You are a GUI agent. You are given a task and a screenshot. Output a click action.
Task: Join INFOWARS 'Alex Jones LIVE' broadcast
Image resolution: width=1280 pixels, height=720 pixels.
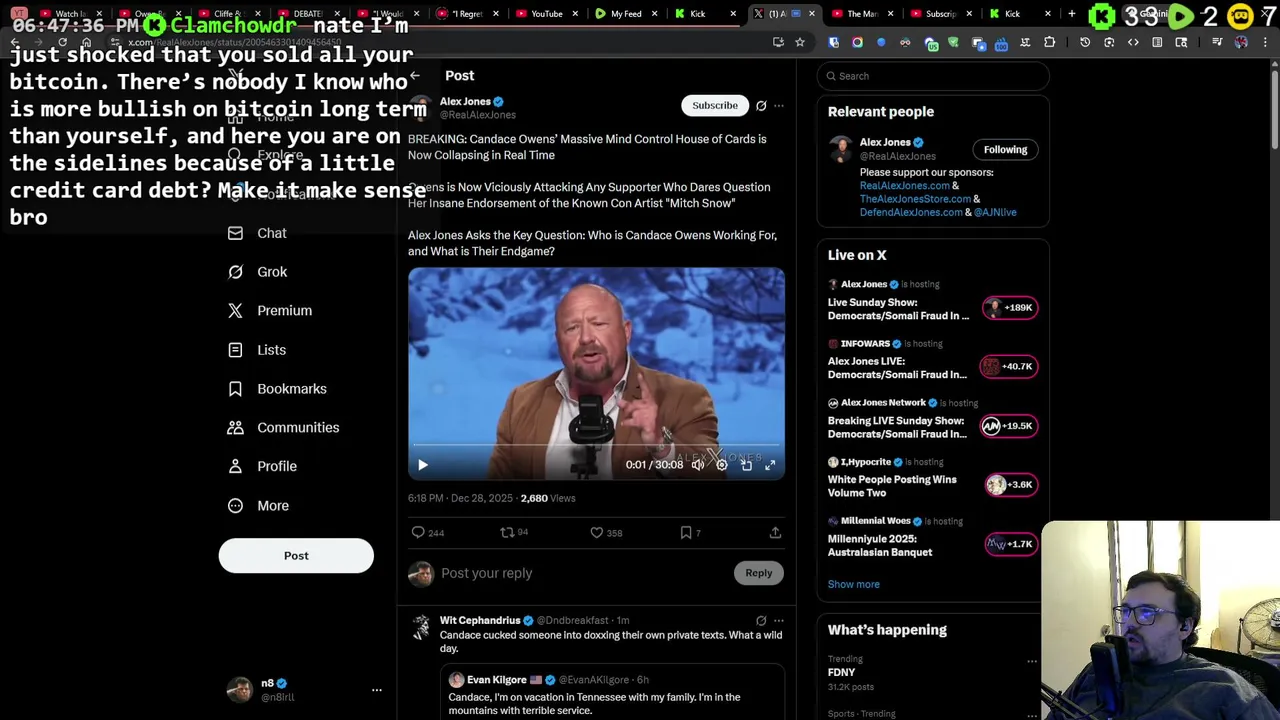tap(932, 360)
